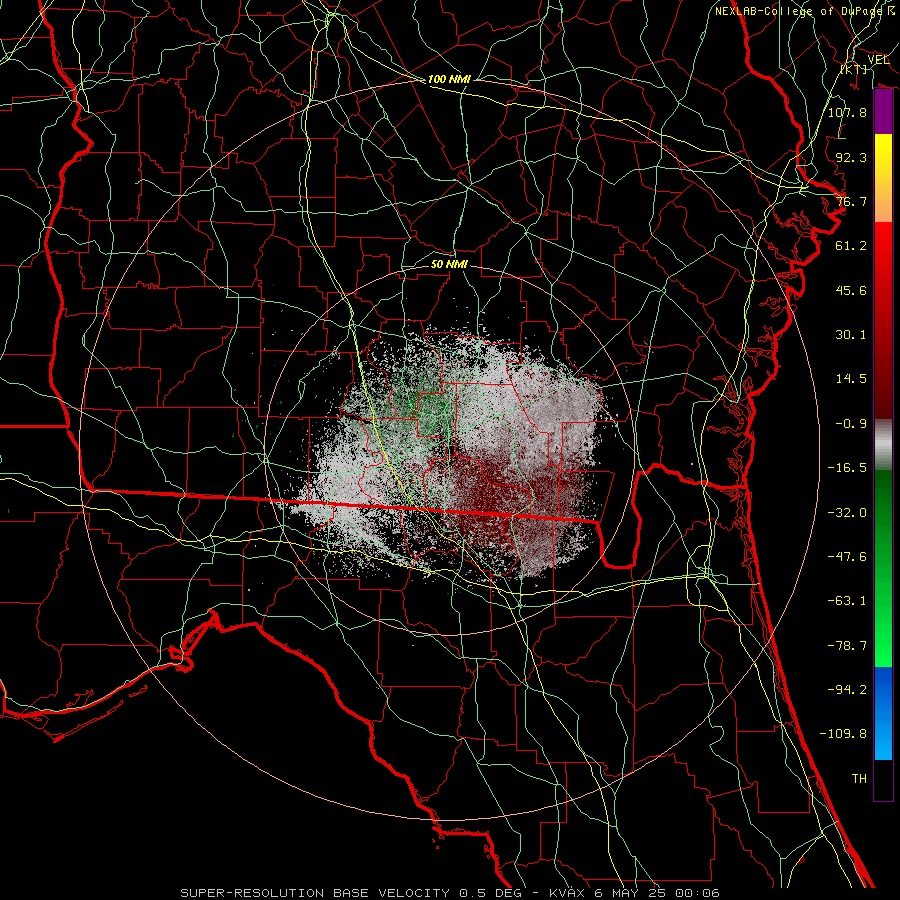Click the purple segment of the velocity color bar
Screen dimensions: 900x900
883,112
